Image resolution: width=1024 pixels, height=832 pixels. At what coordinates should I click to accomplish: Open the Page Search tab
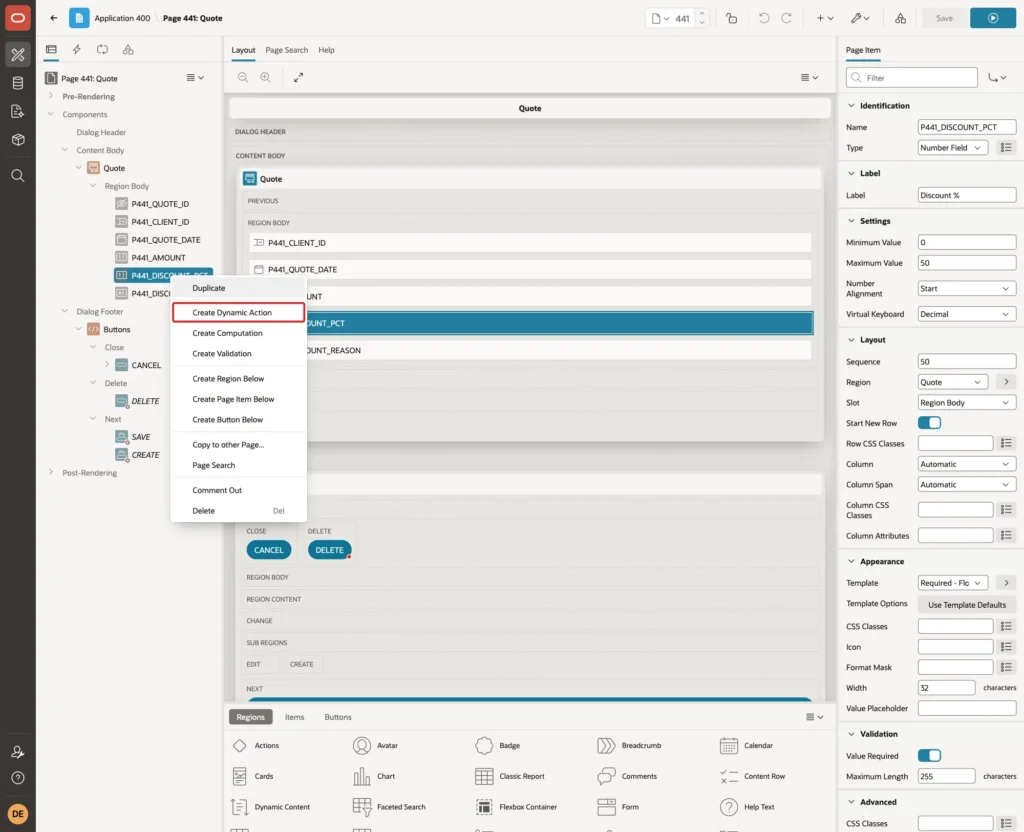pyautogui.click(x=286, y=50)
